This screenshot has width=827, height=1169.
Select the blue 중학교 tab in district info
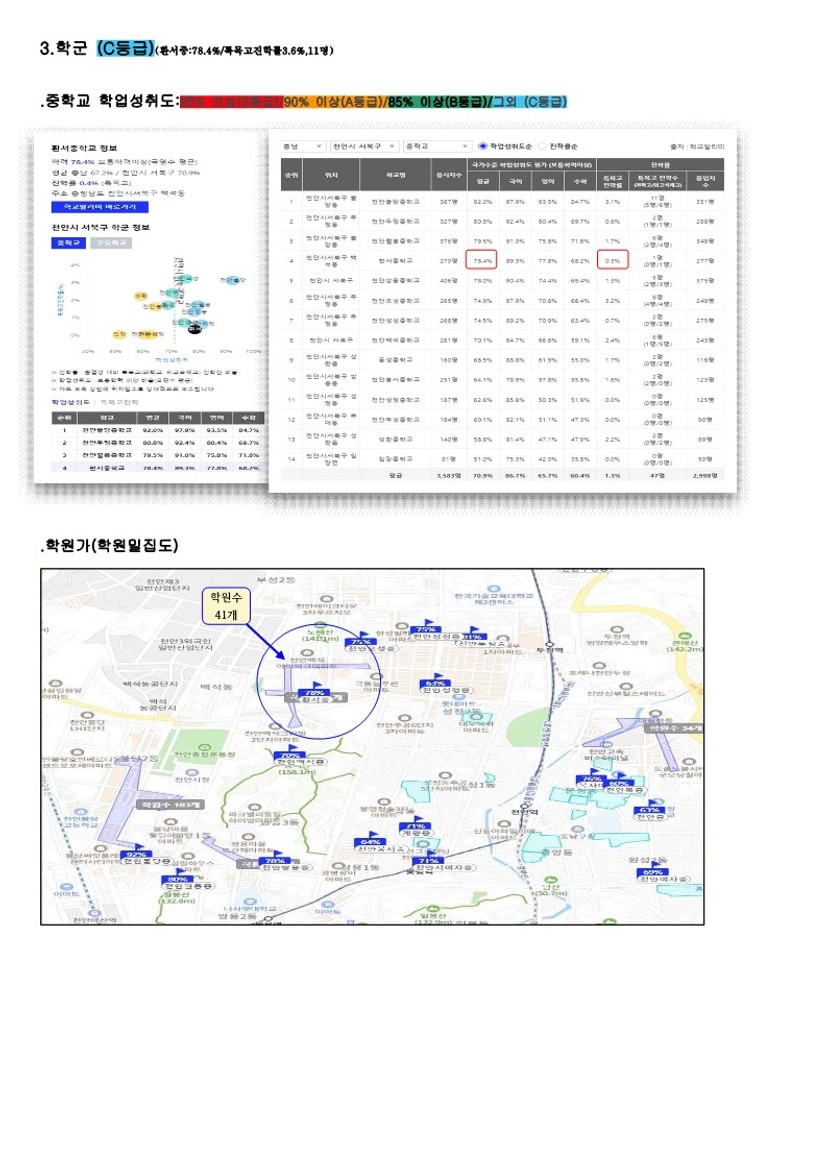click(69, 243)
